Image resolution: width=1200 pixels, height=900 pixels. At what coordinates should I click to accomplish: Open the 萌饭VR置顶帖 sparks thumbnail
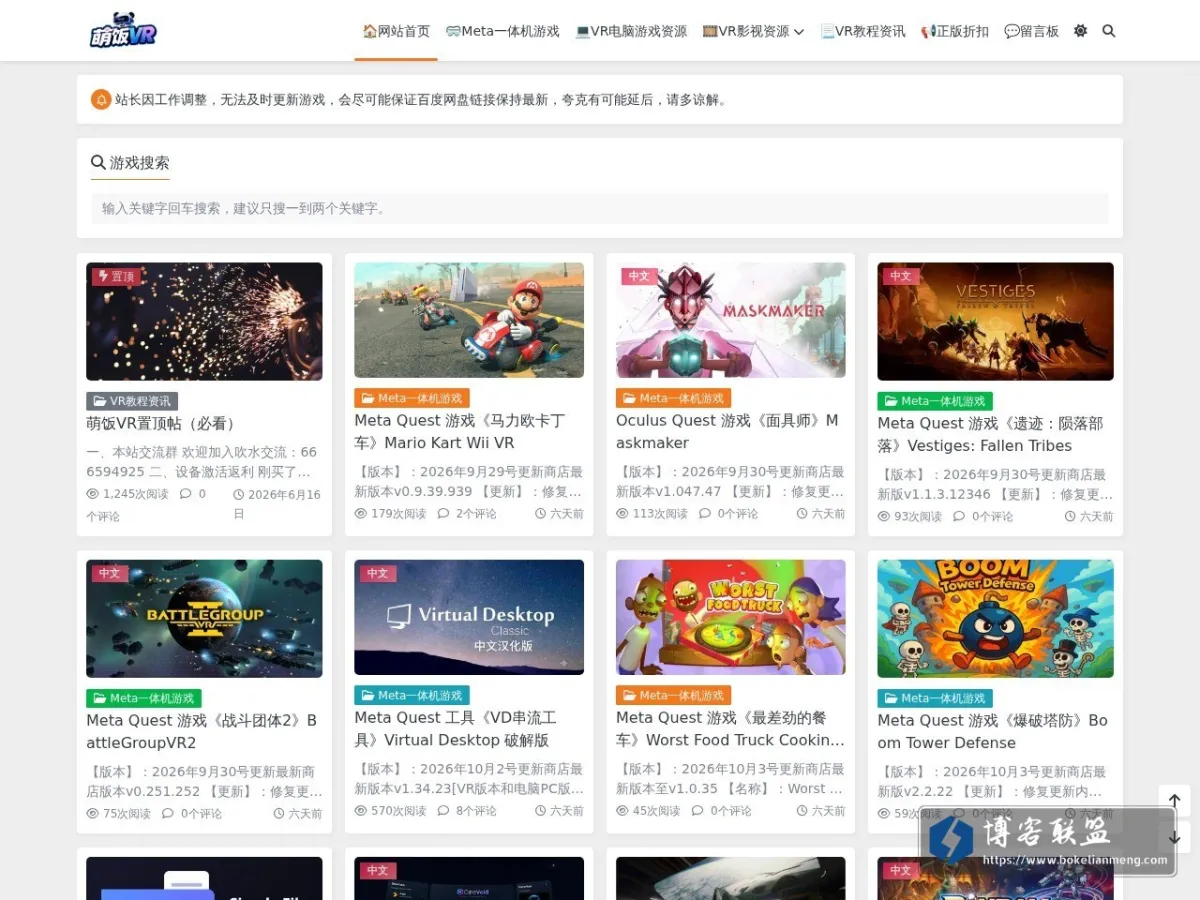pyautogui.click(x=204, y=321)
